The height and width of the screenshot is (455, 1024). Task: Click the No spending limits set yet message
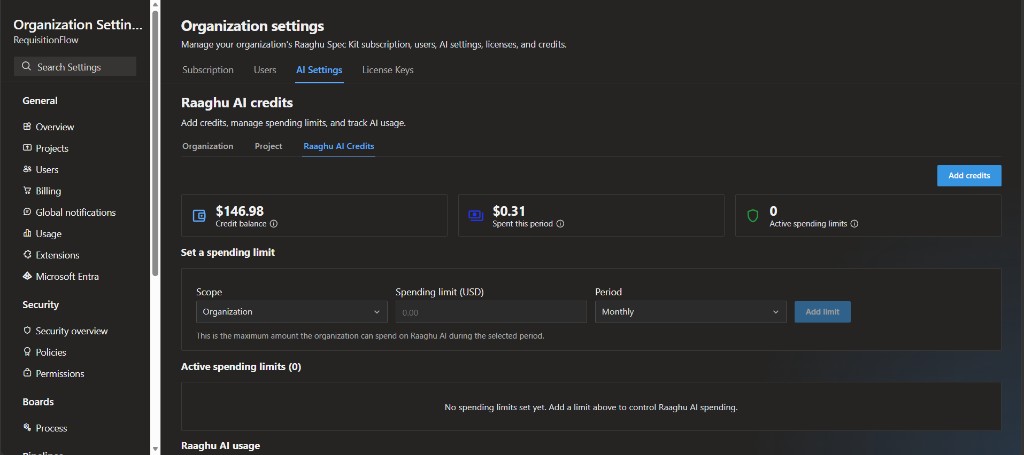[591, 407]
